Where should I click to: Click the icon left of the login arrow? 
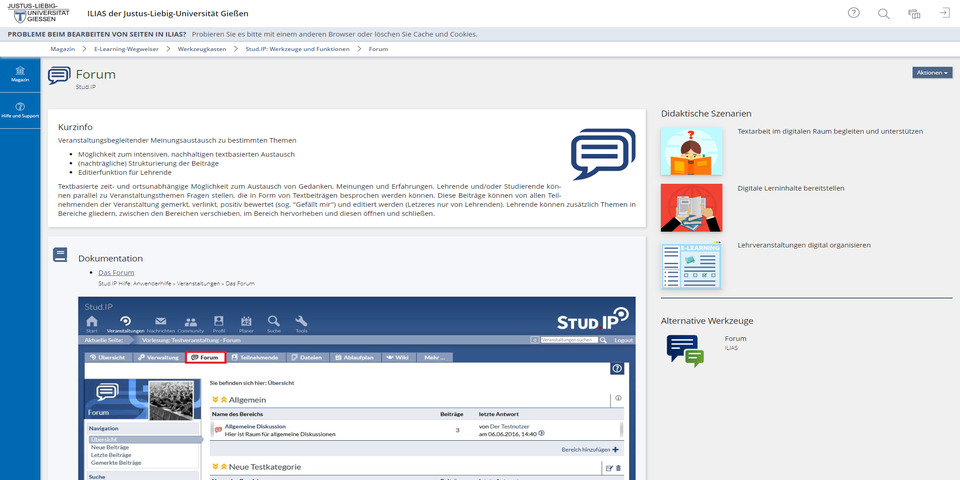tap(914, 13)
